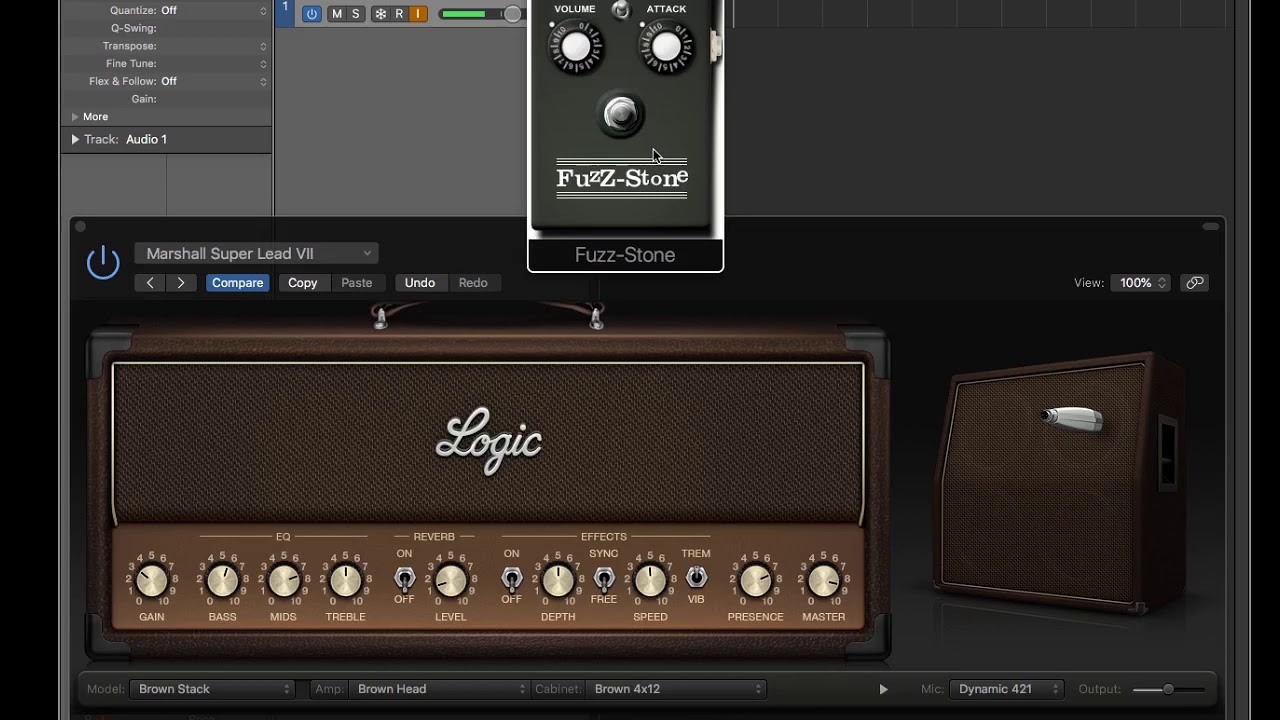
Task: Expand the Track: Audio 1 inspector section
Action: [75, 140]
